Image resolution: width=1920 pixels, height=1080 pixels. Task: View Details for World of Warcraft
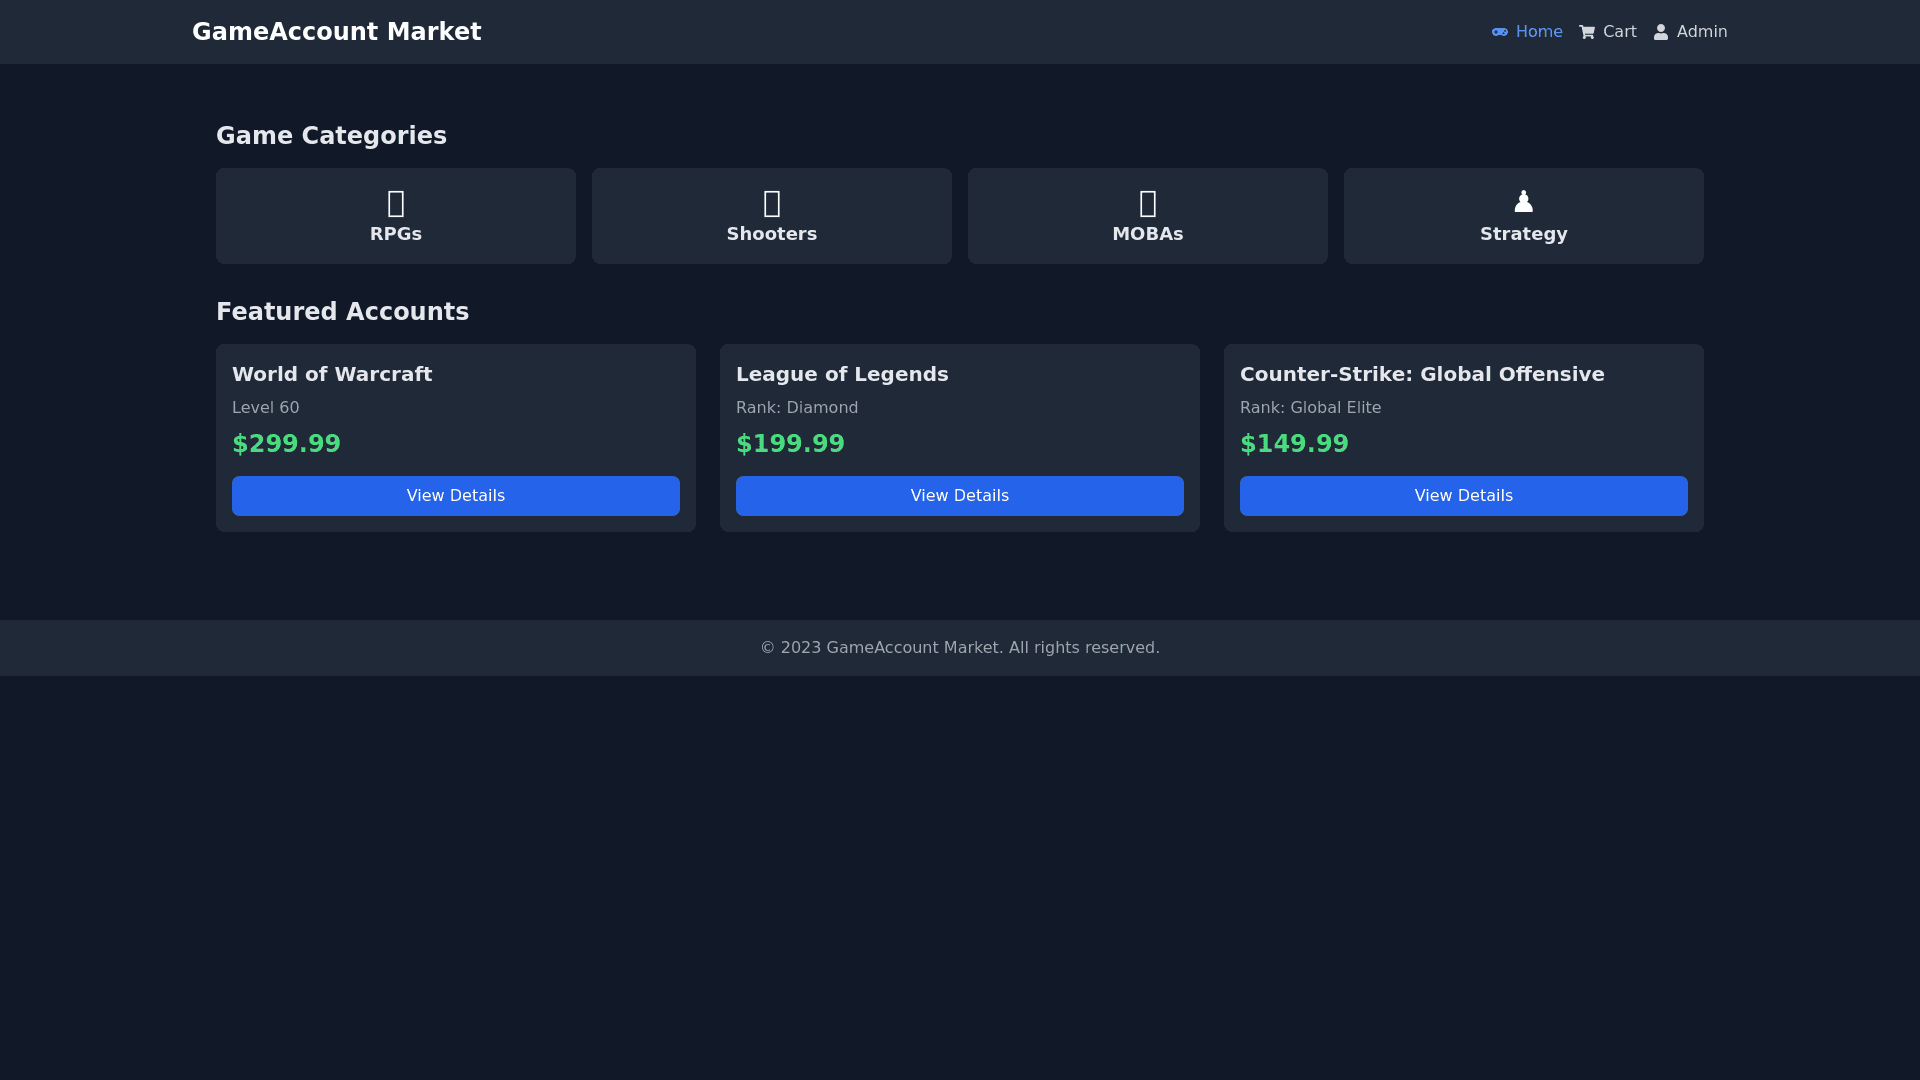click(x=456, y=496)
